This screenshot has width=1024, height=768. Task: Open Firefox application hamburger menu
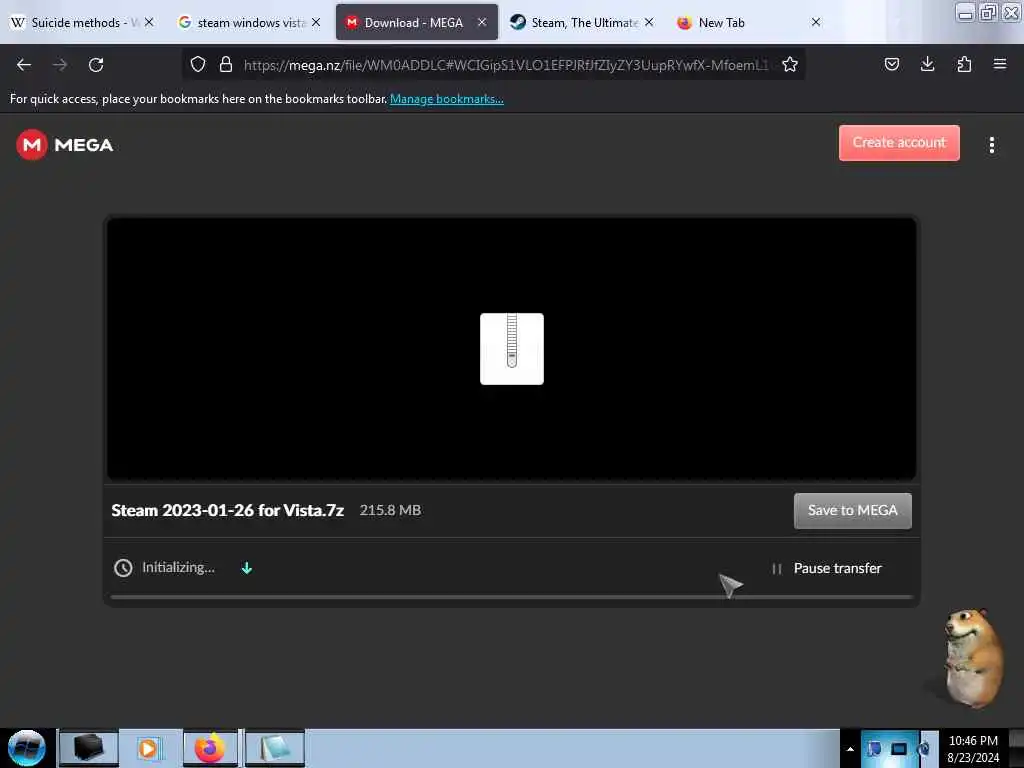click(1000, 64)
